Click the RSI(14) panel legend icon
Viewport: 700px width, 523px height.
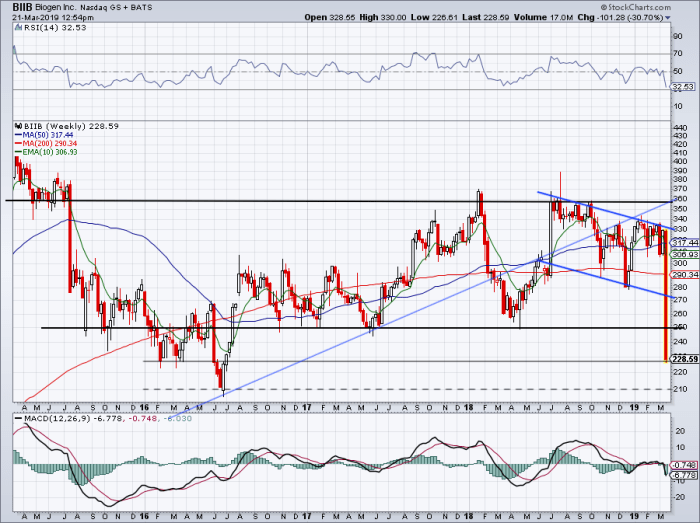(x=18, y=28)
